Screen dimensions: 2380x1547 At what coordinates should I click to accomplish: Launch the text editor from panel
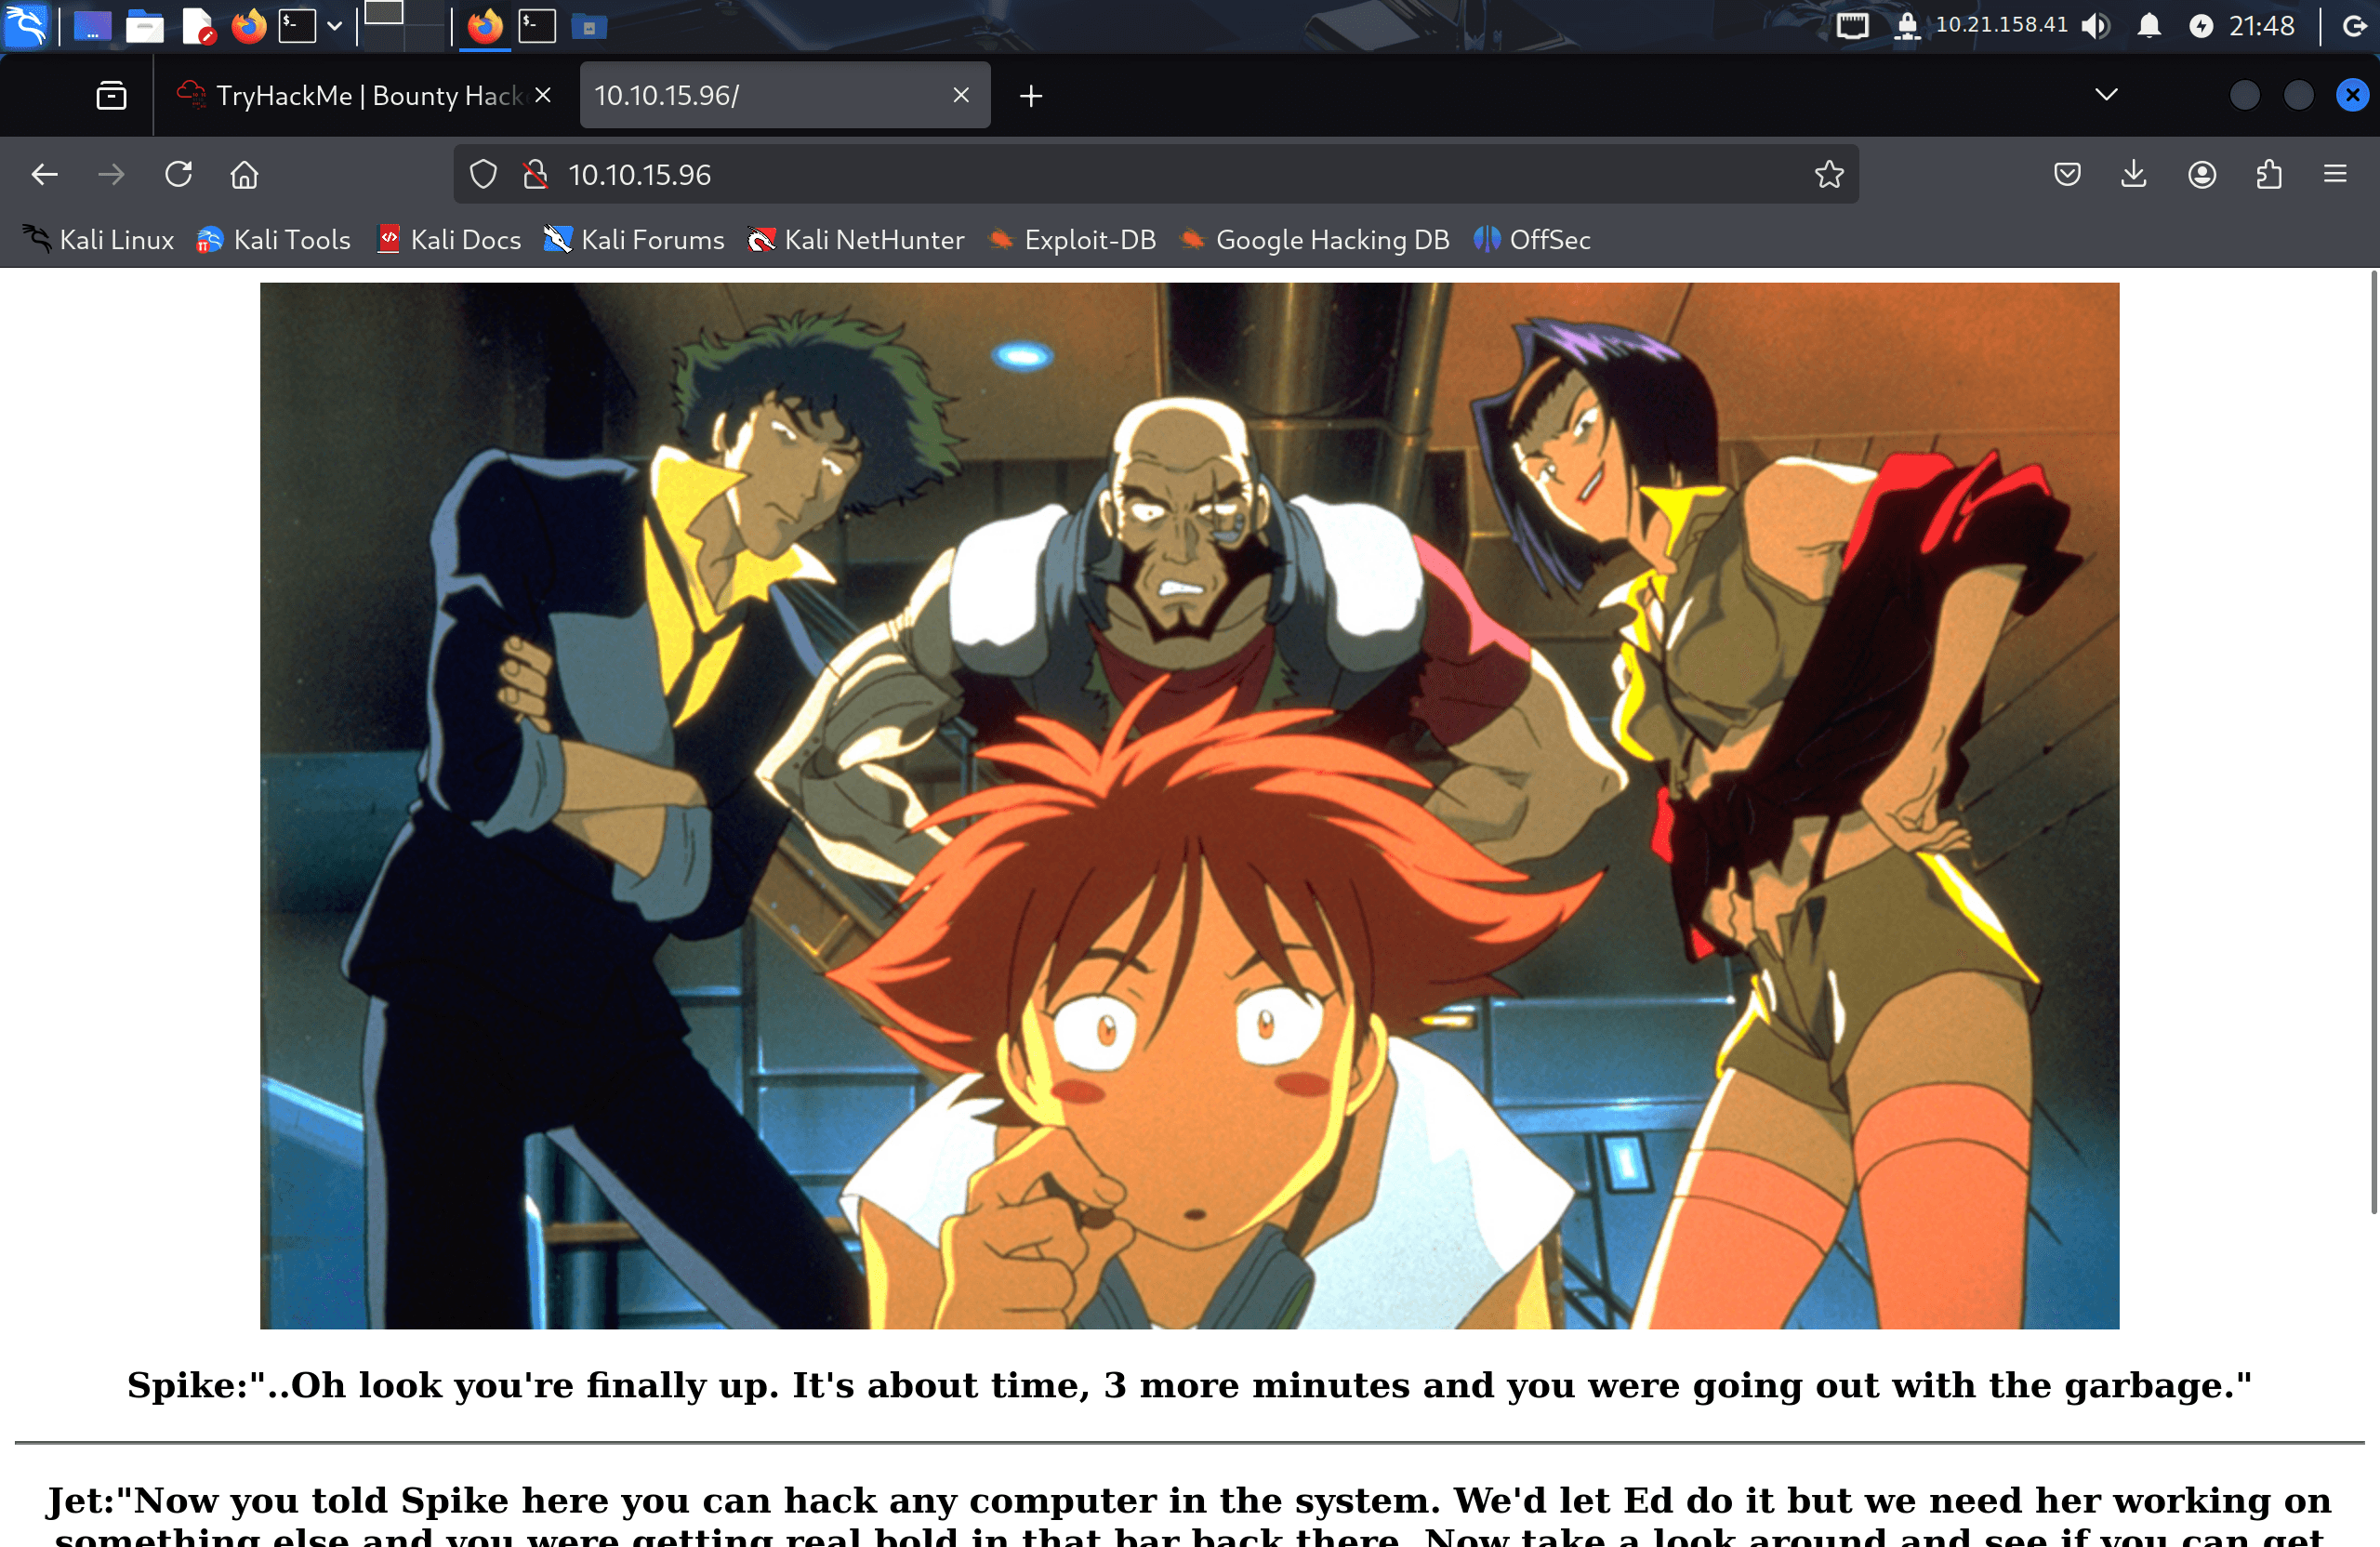[198, 26]
